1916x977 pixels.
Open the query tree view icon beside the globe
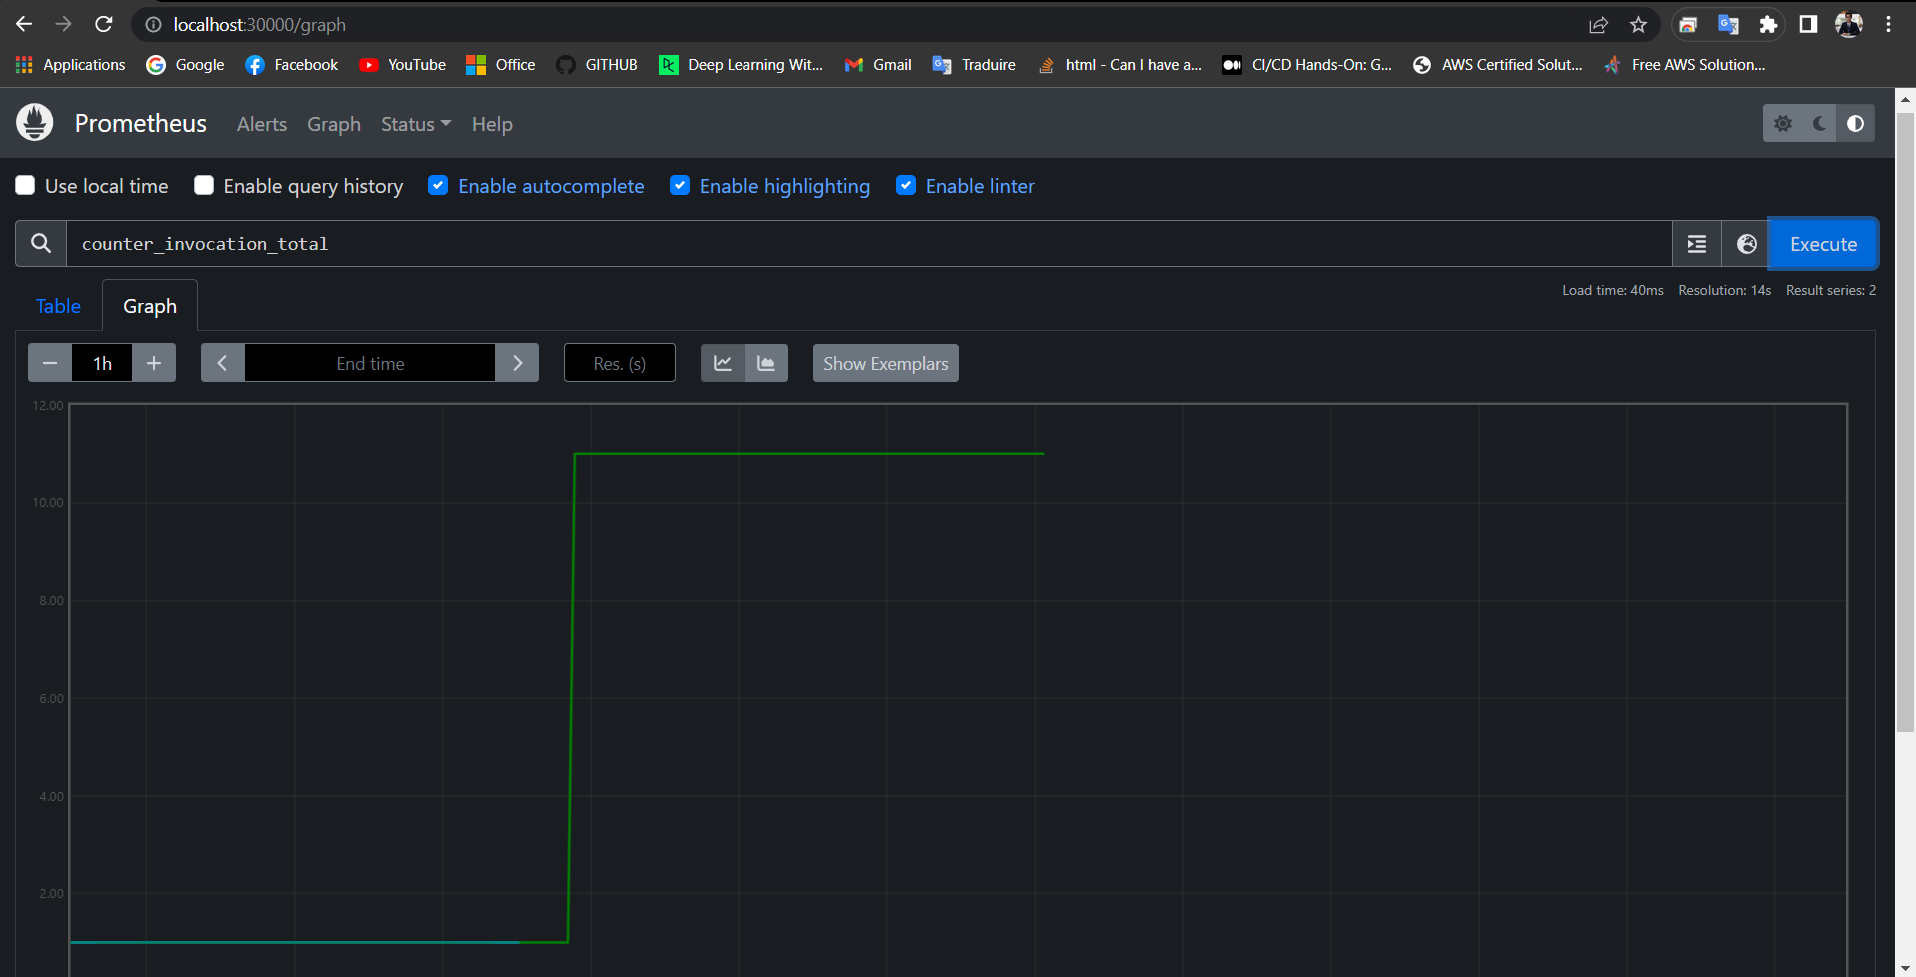tap(1696, 243)
